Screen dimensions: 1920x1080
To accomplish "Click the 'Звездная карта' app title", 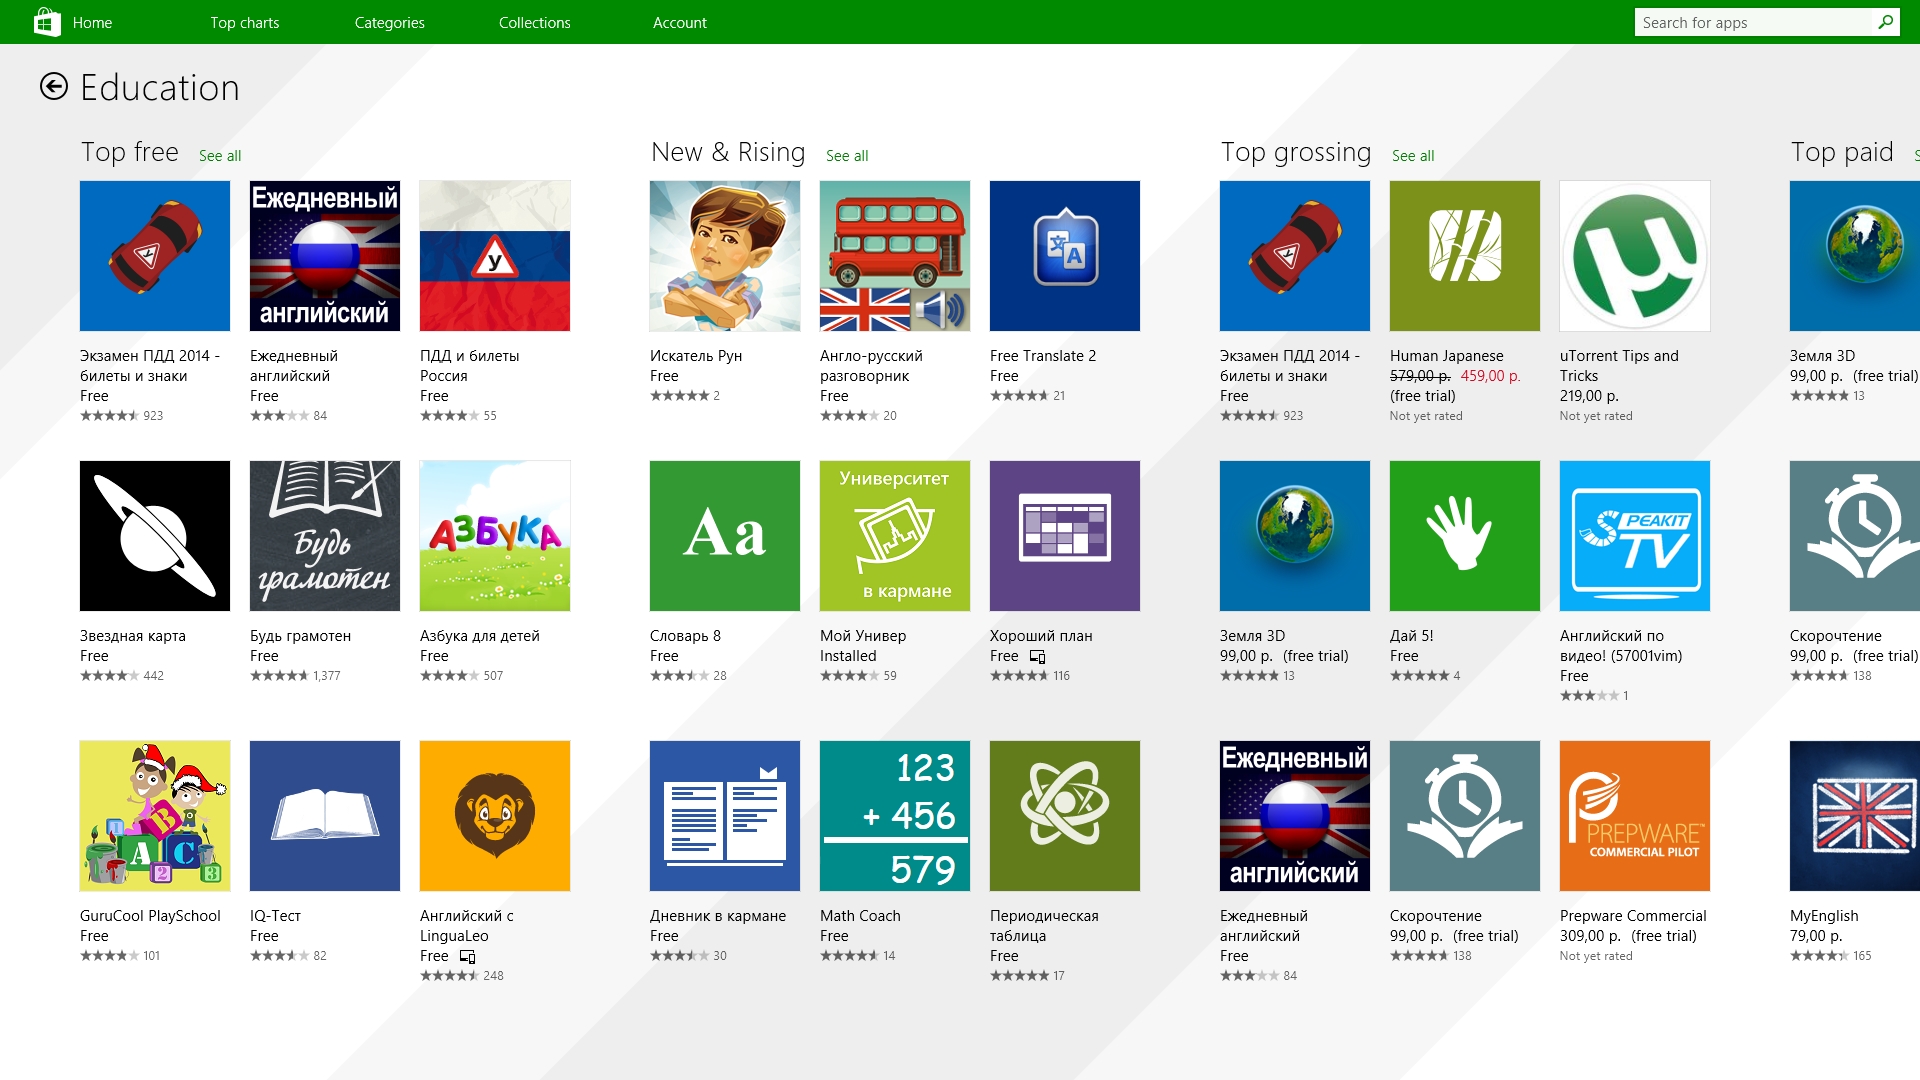I will tap(133, 636).
